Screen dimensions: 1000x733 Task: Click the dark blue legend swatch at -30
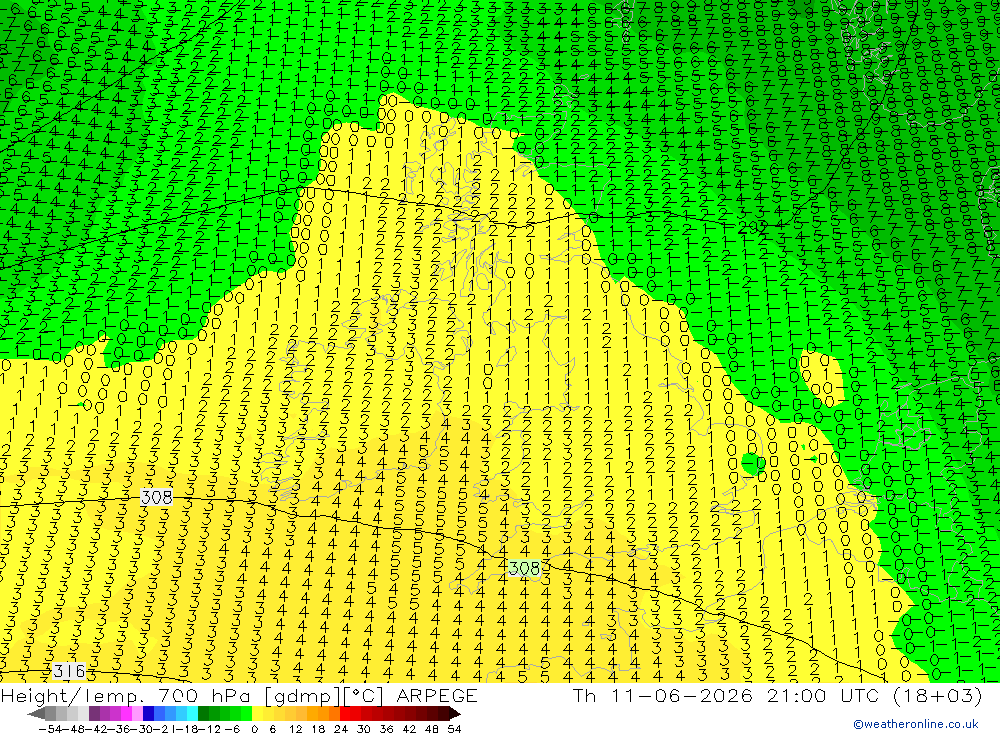pos(149,714)
